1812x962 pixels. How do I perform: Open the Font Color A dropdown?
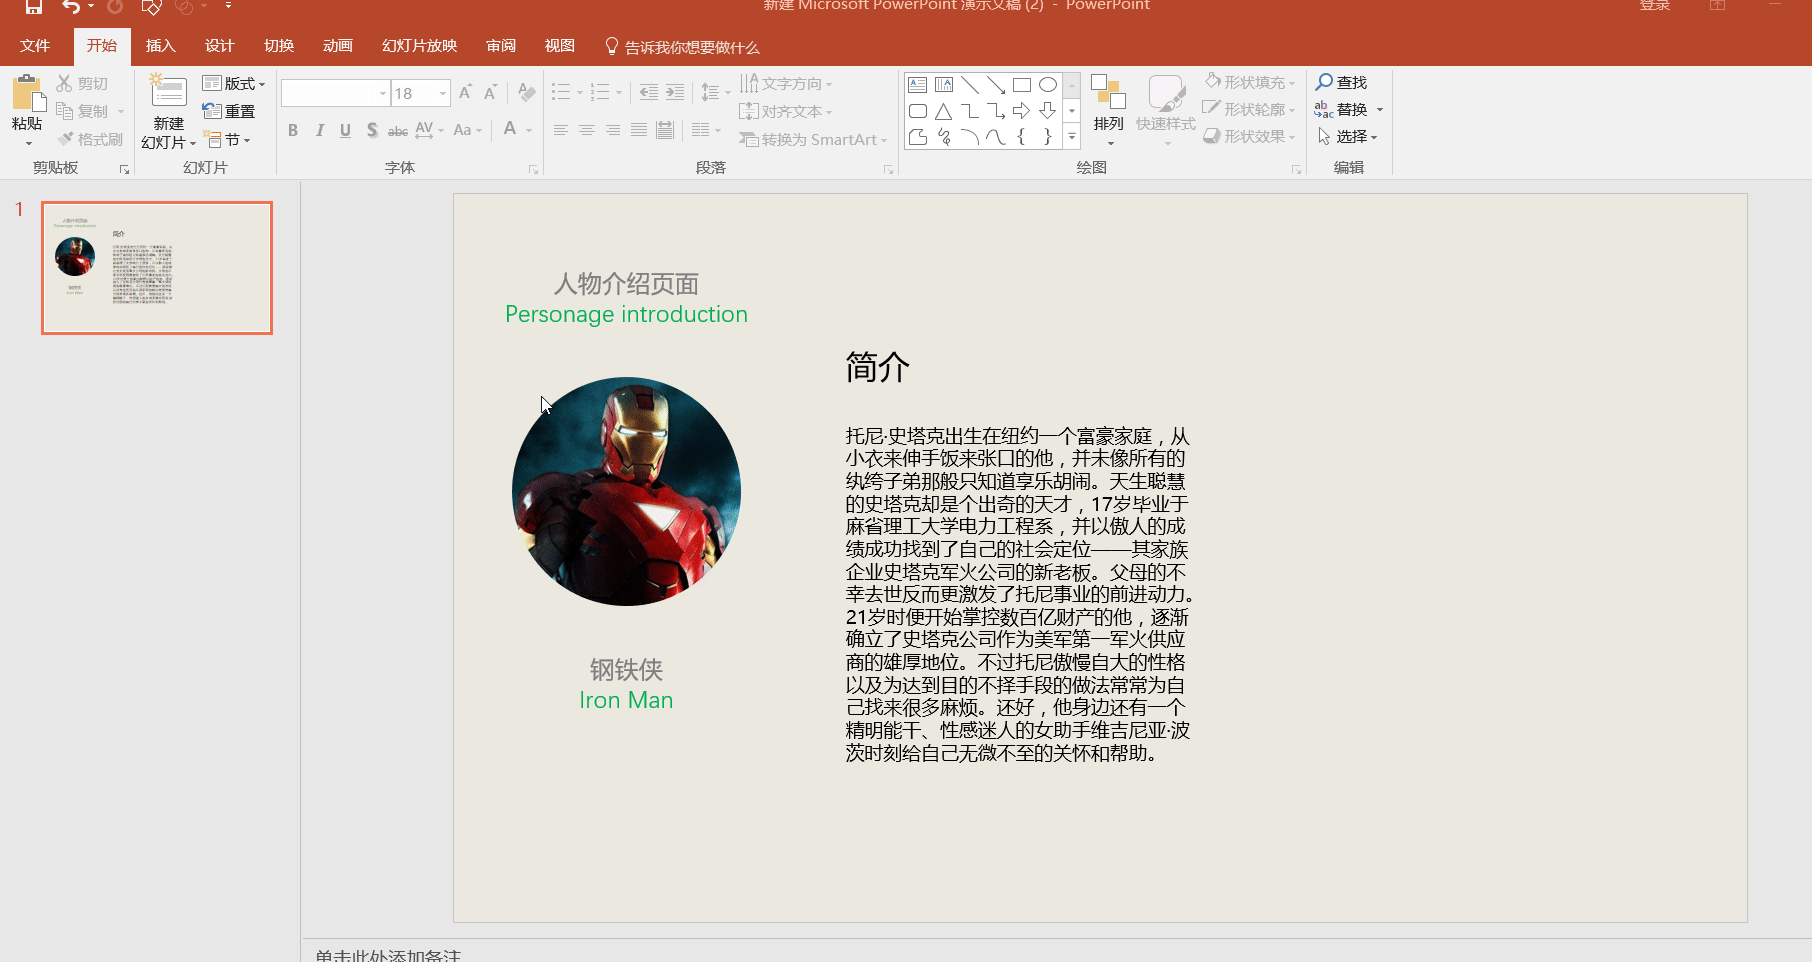(528, 130)
